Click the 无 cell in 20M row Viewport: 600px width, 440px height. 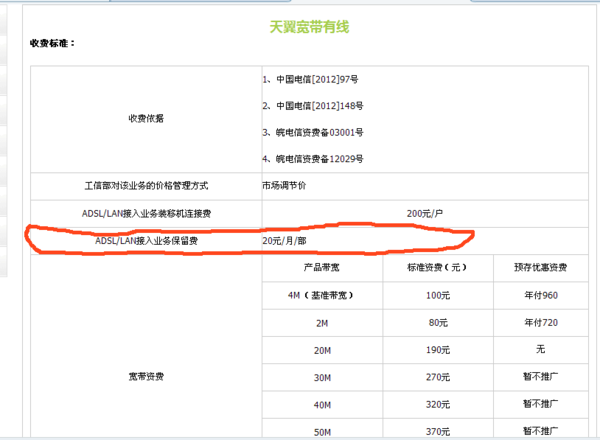540,349
